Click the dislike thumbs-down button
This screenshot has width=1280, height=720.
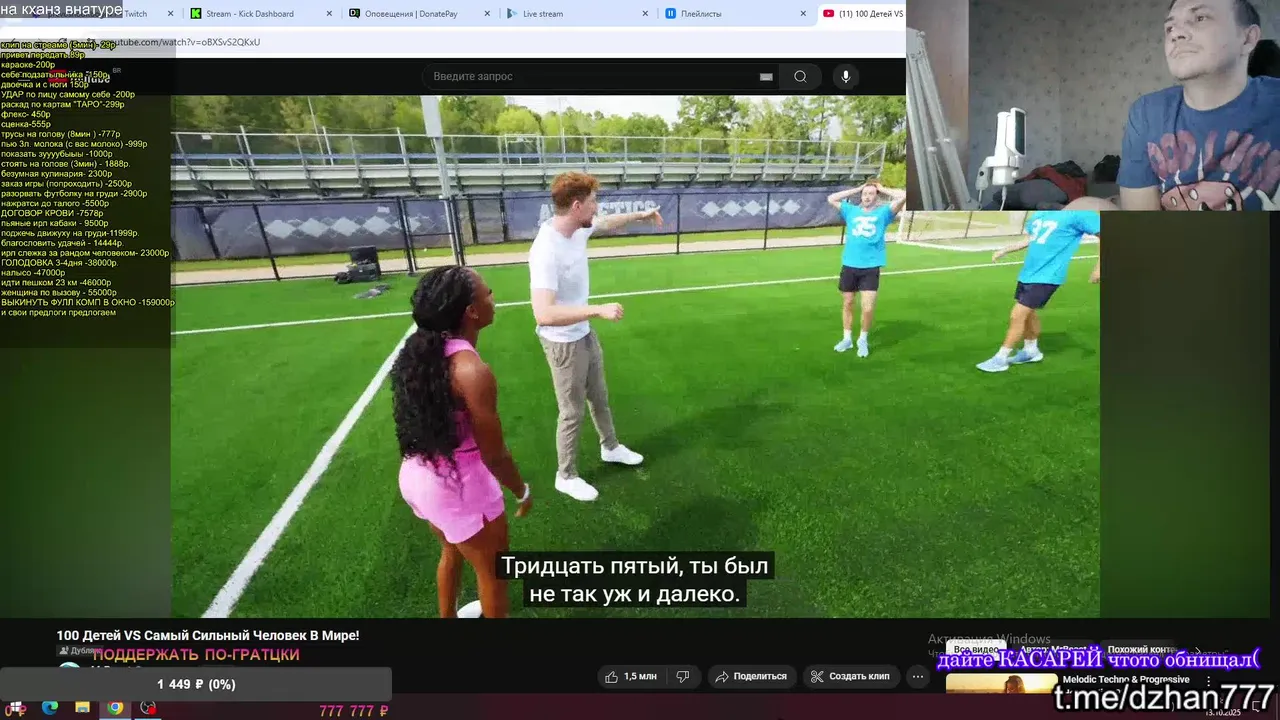[683, 676]
